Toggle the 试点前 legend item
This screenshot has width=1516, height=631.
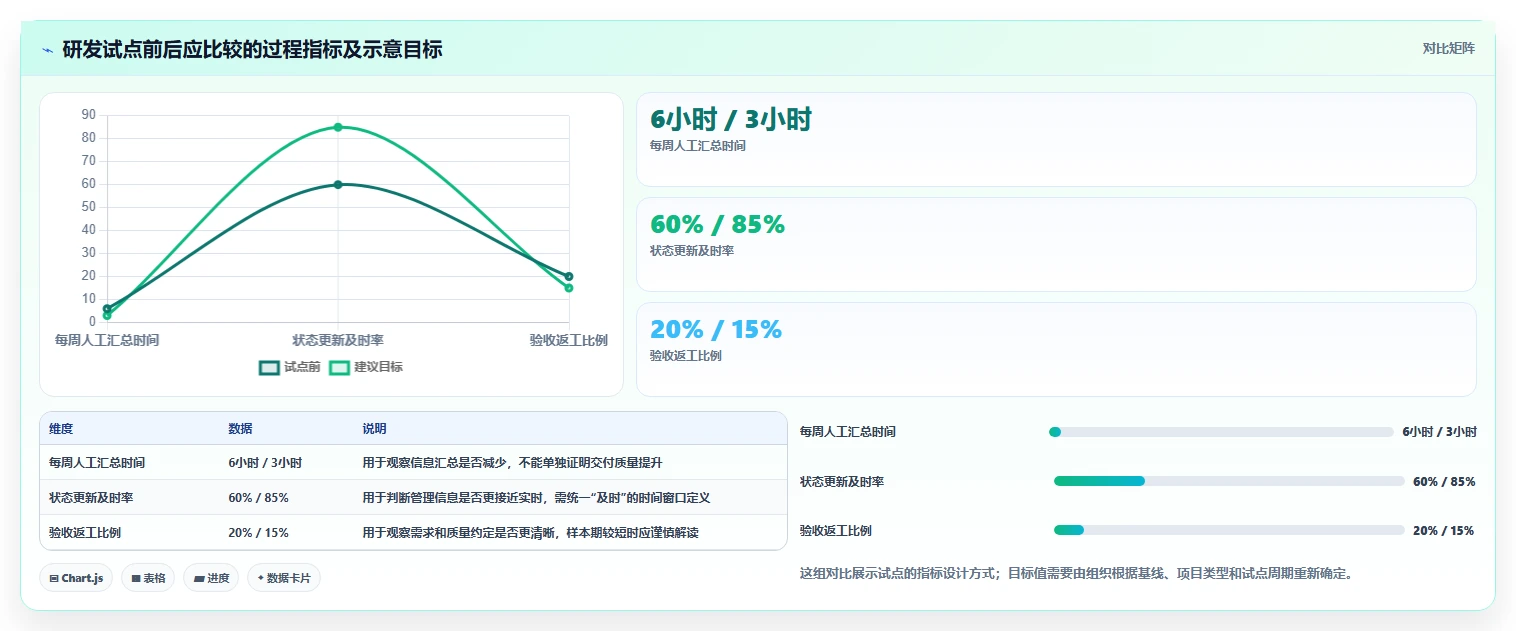click(289, 367)
